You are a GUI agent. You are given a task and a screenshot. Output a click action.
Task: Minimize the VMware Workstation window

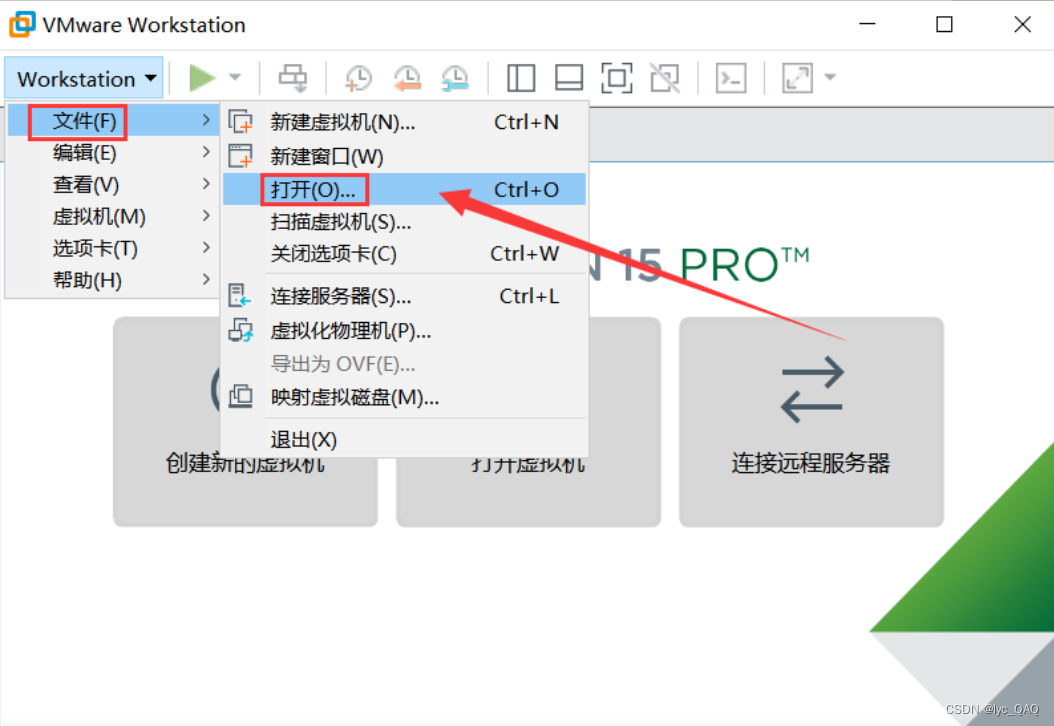pyautogui.click(x=868, y=24)
